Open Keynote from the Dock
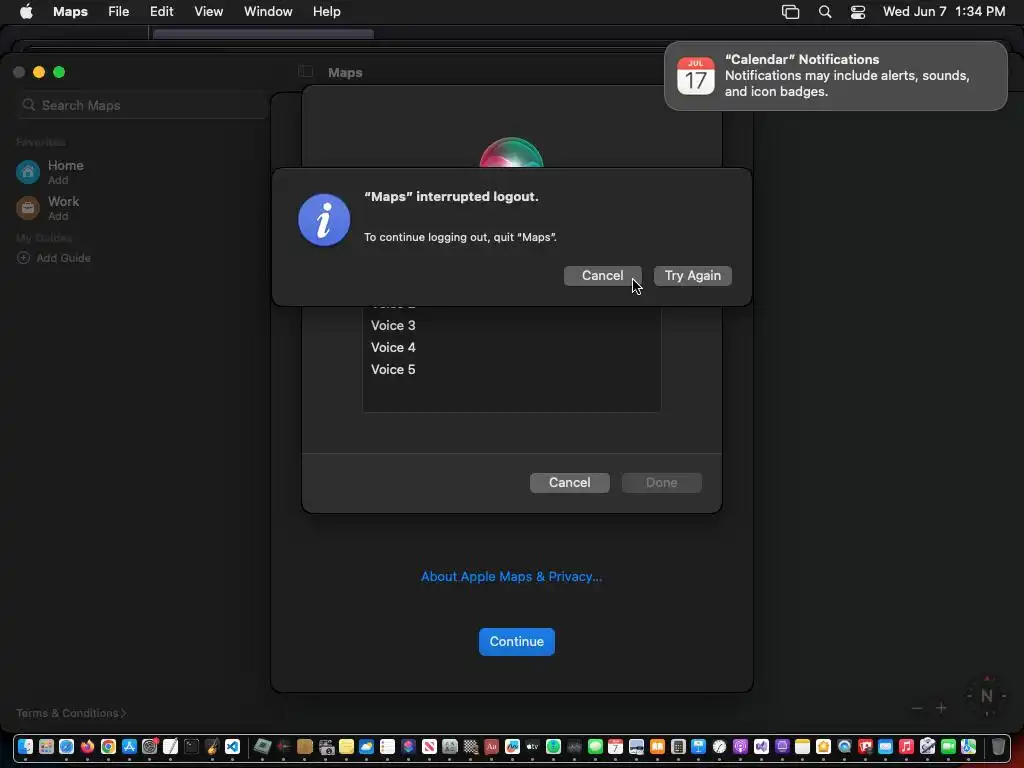Screen dimensions: 1024x768 699,746
